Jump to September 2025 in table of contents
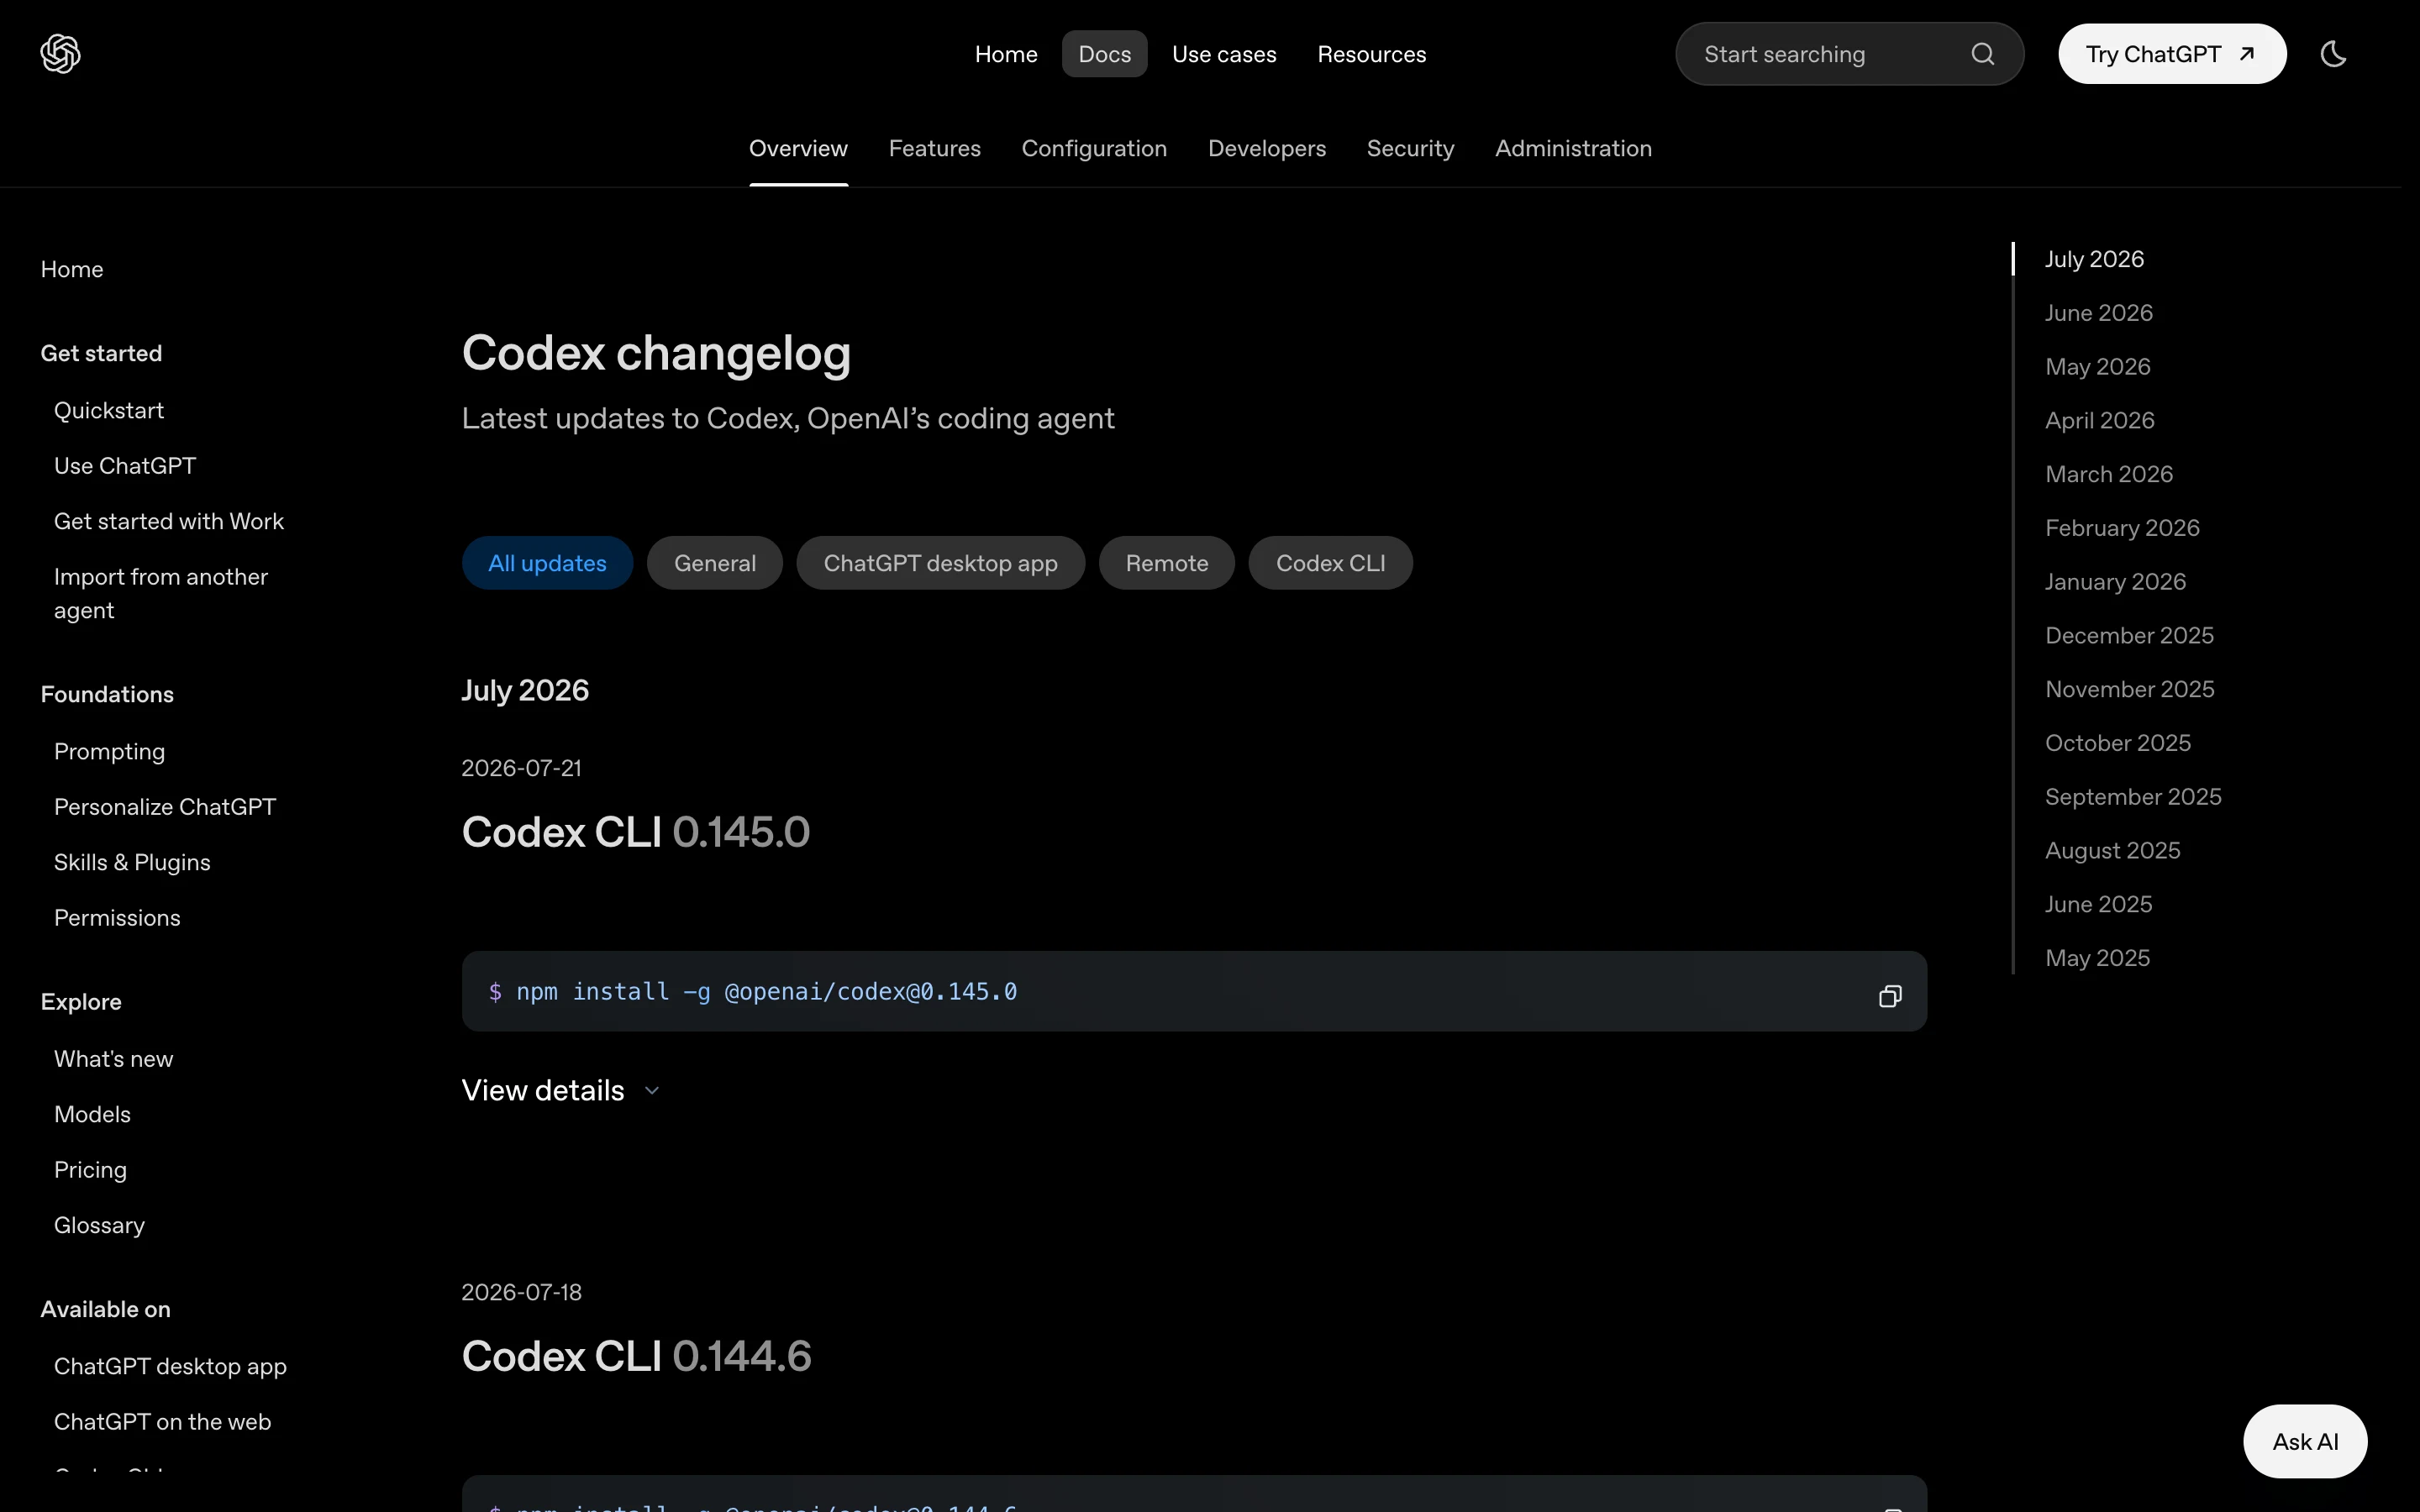2420x1512 pixels. pyautogui.click(x=2133, y=797)
